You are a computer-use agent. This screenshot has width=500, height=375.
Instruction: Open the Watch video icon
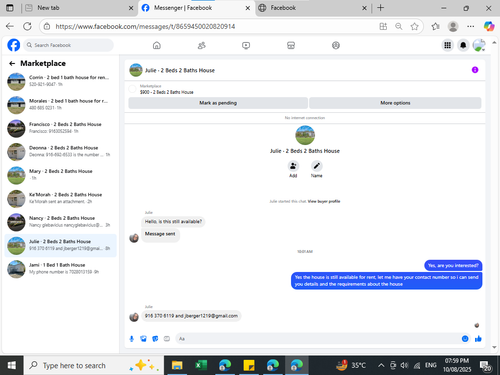pos(246,45)
